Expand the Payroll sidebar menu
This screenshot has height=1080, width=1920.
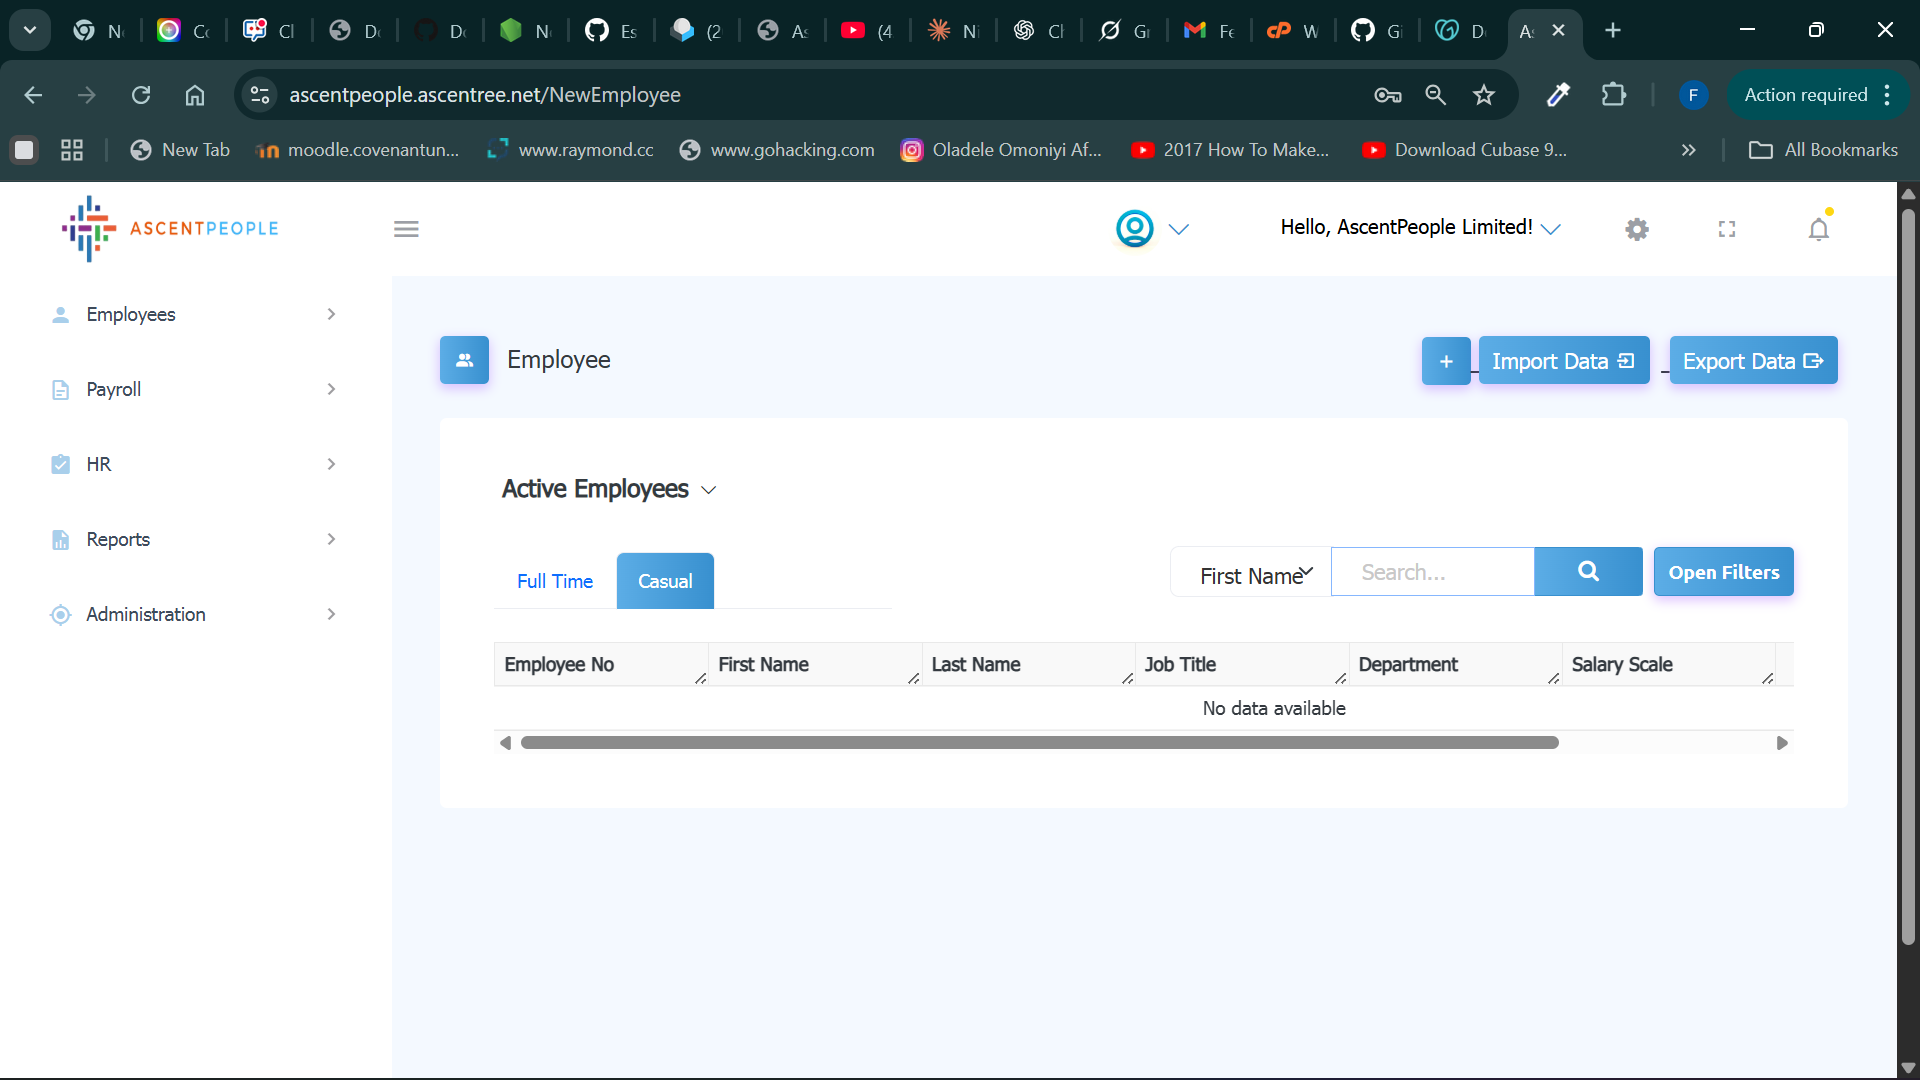click(x=193, y=389)
